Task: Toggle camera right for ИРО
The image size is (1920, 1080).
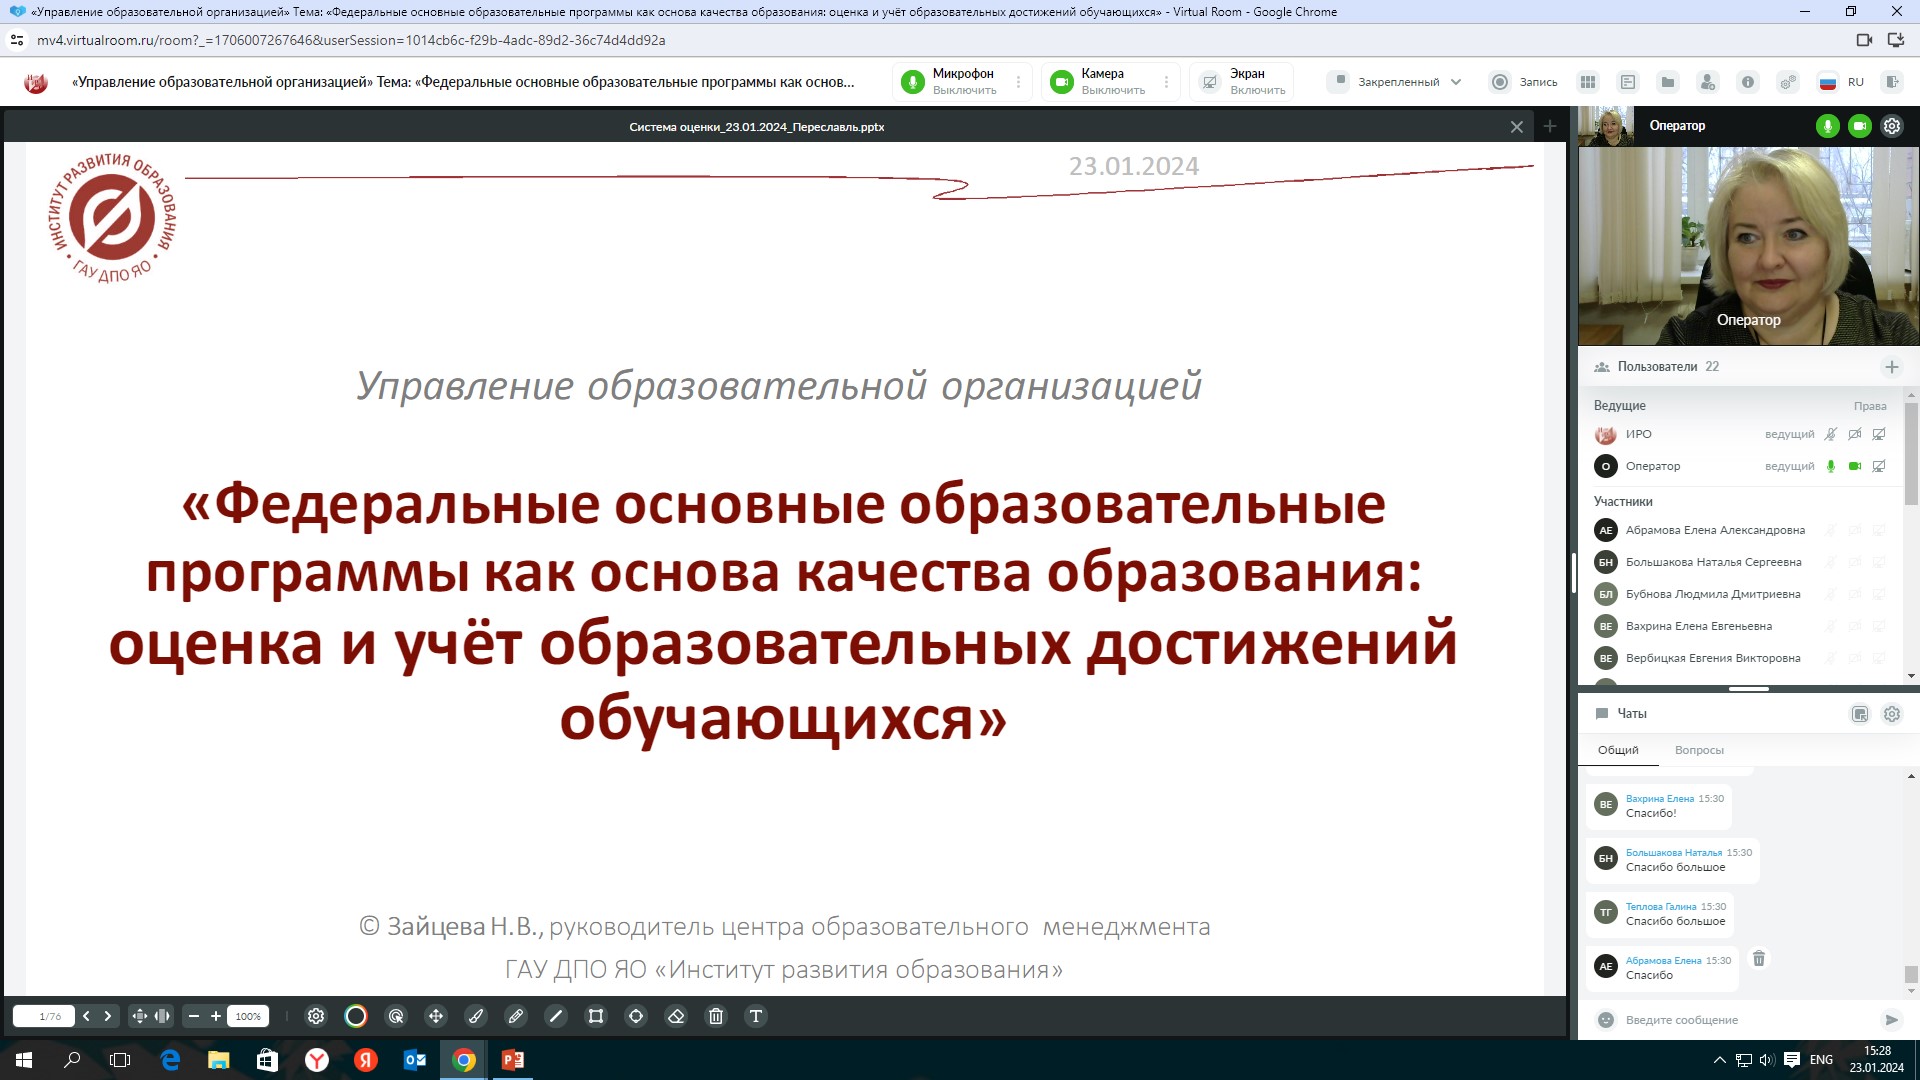Action: point(1855,434)
